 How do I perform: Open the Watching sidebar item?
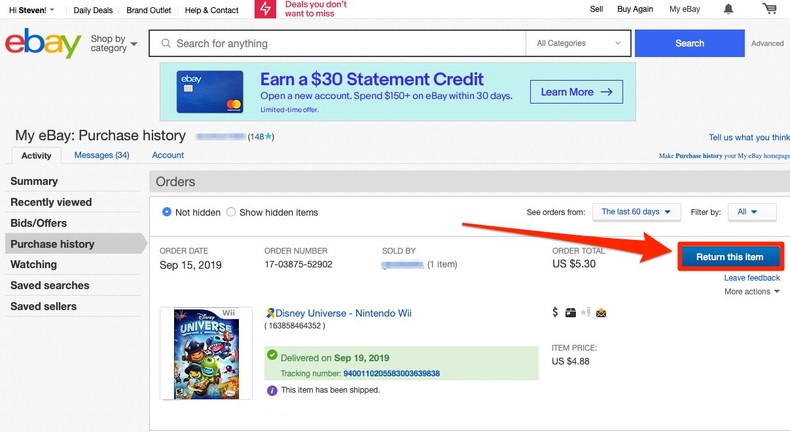pos(33,265)
